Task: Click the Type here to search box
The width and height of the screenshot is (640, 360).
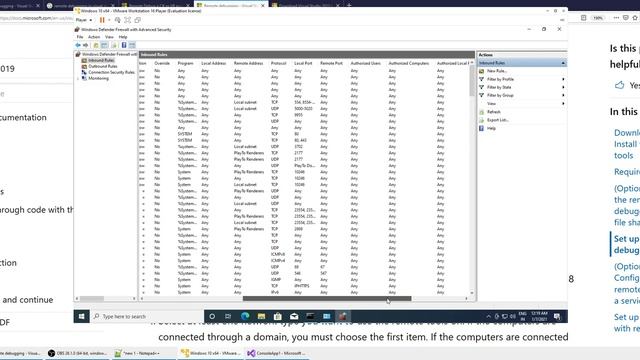Action: coord(147,316)
